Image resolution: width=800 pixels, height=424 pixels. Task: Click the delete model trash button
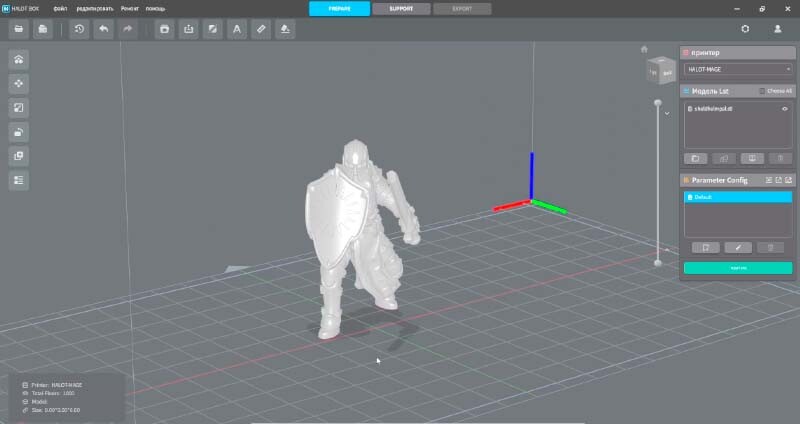click(x=781, y=159)
